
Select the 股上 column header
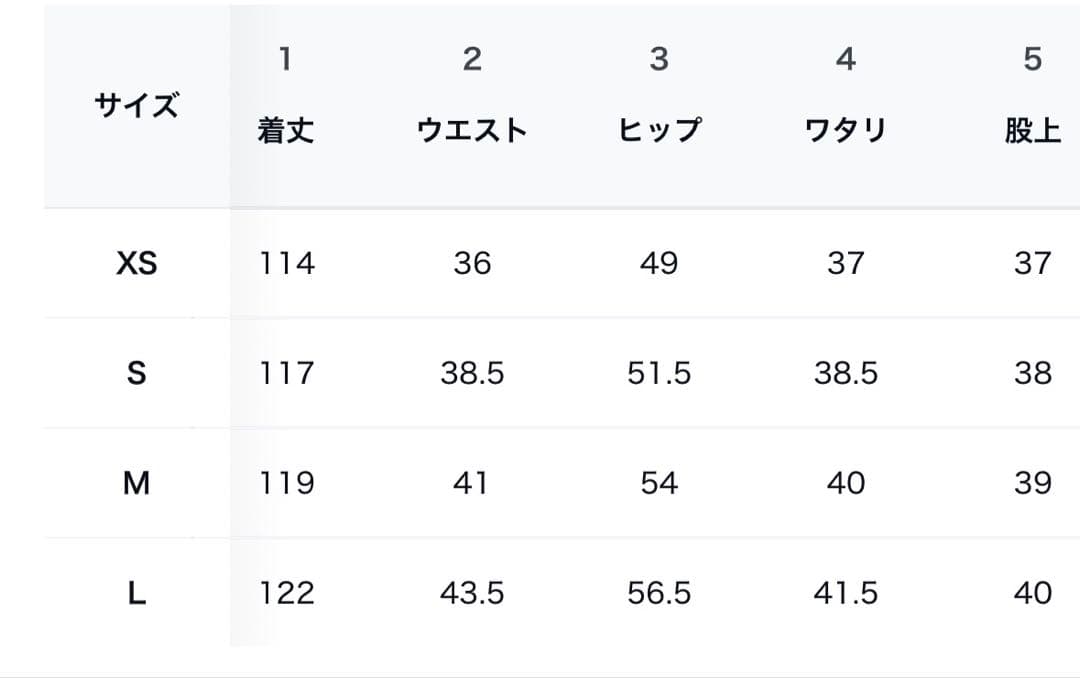click(x=1032, y=131)
